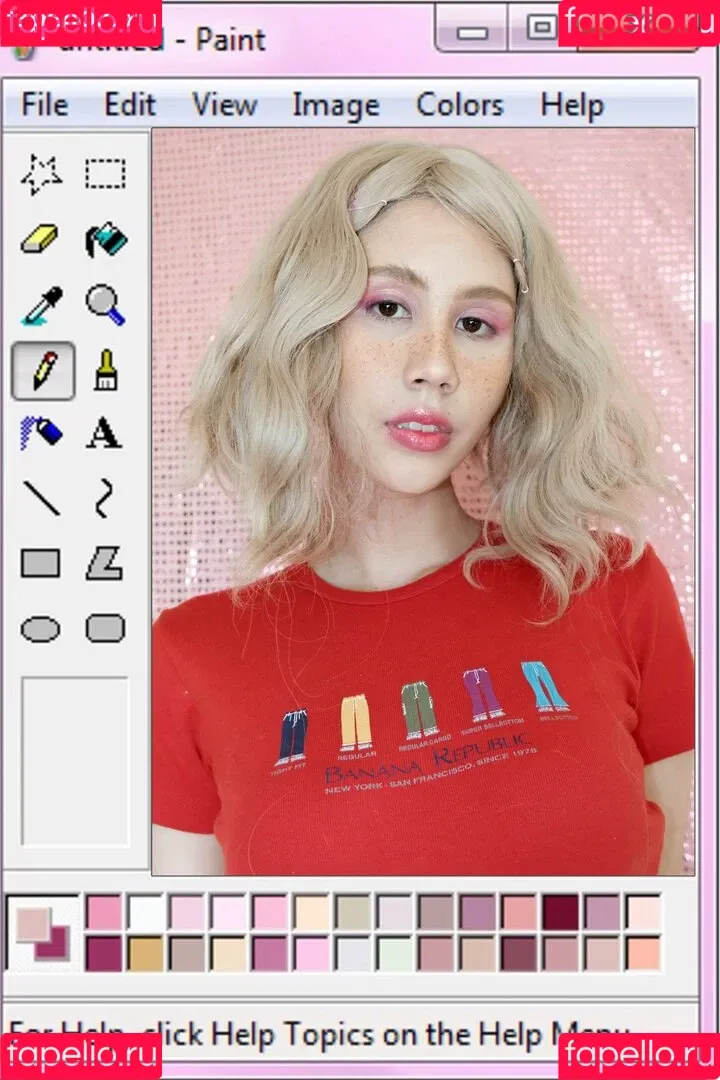Select the Magnifier tool
The width and height of the screenshot is (720, 1080).
pos(105,304)
